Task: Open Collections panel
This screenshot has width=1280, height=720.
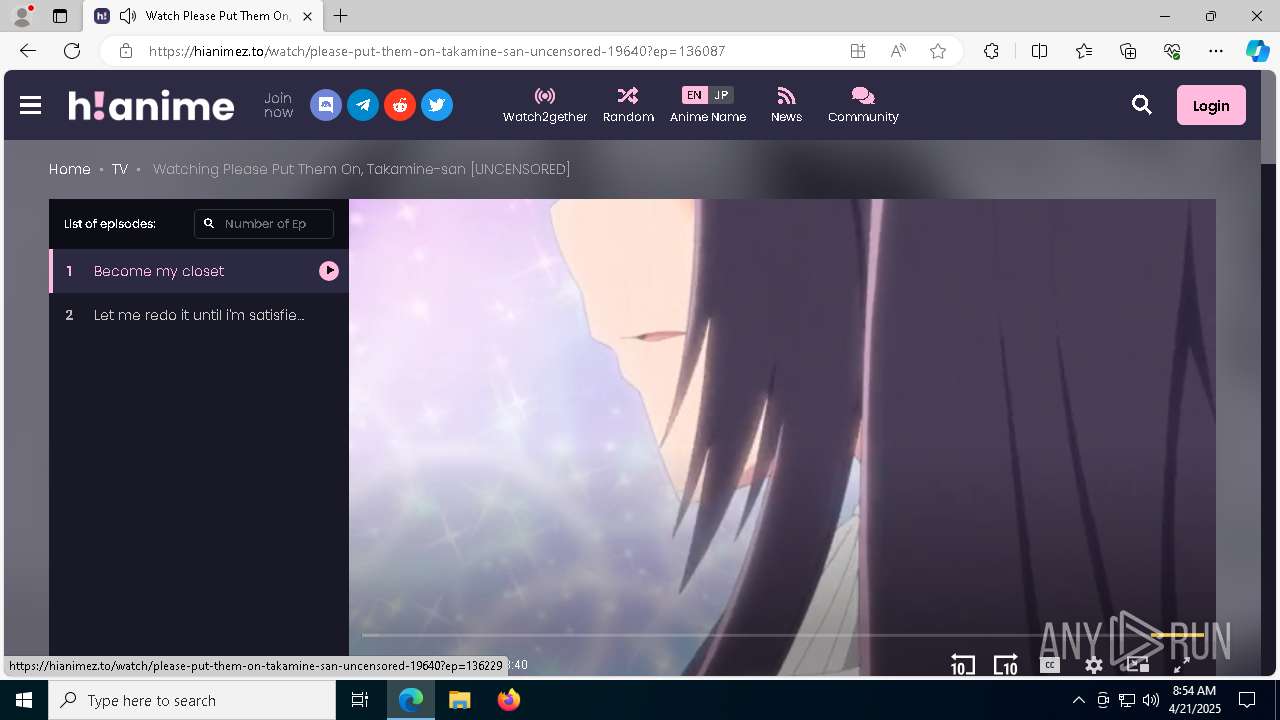Action: [x=1128, y=51]
